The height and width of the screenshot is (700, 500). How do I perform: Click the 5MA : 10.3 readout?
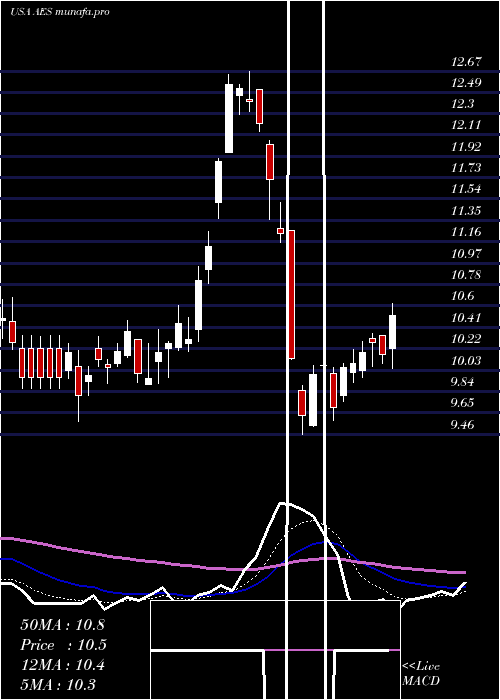coord(58,685)
